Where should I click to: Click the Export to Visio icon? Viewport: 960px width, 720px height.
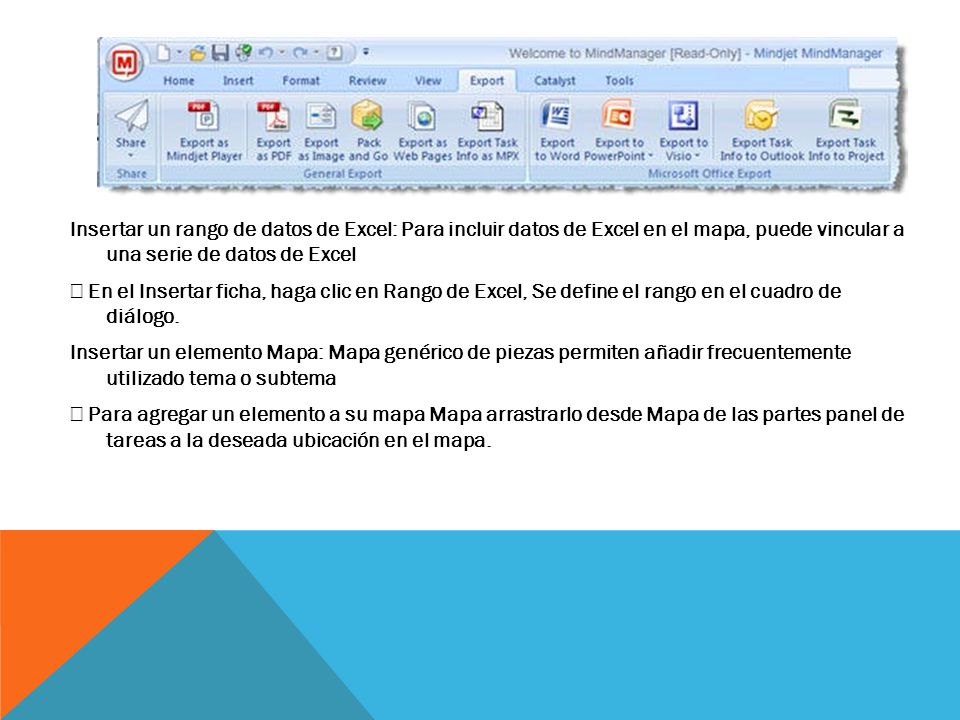click(683, 115)
